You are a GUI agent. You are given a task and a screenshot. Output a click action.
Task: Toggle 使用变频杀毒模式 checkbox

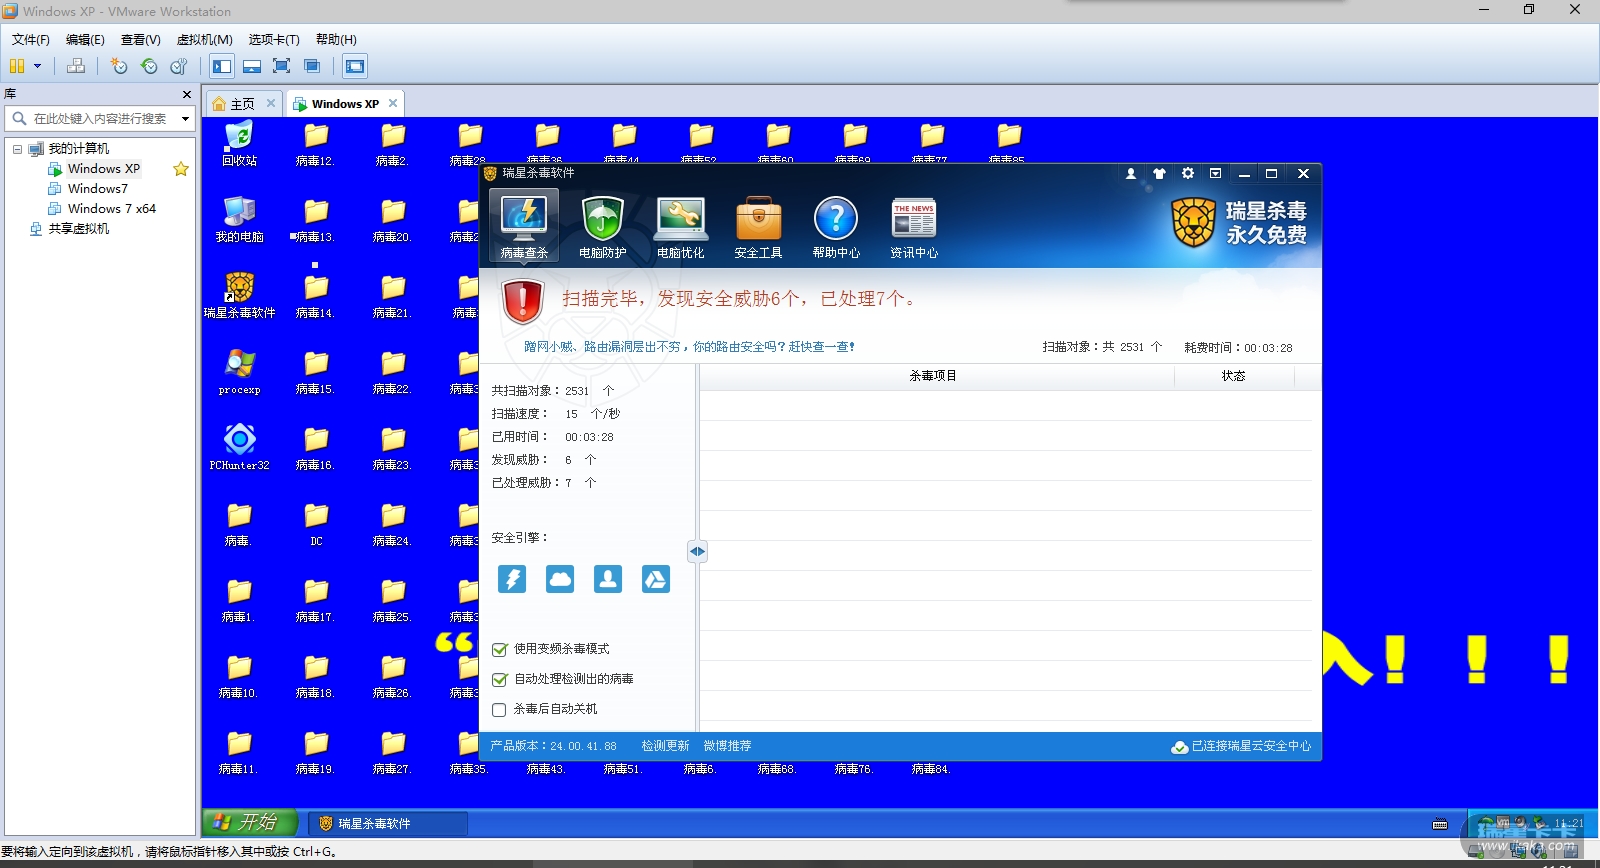coord(500,650)
